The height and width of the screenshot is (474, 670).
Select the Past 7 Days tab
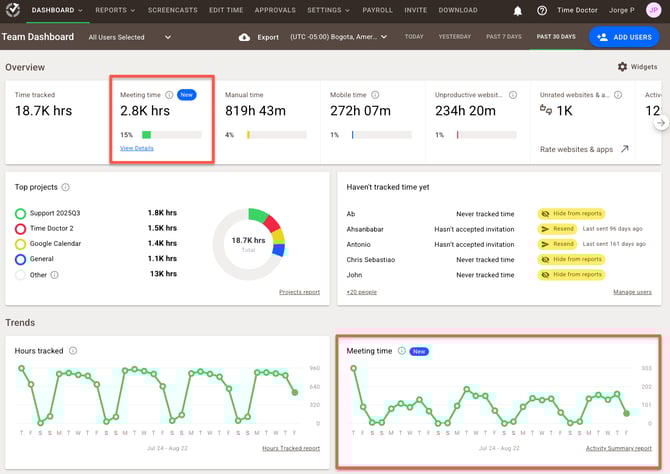coord(505,37)
